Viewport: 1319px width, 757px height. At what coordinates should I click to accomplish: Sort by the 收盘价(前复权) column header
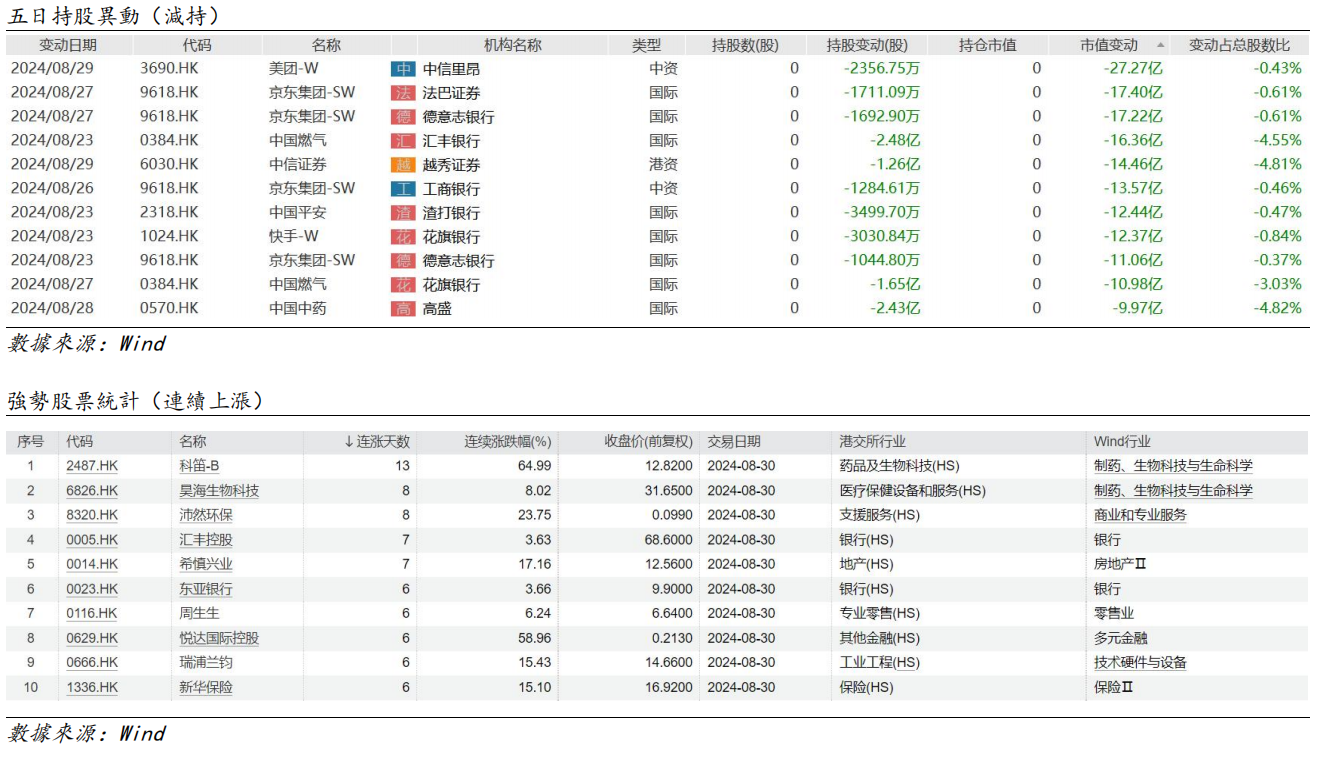pyautogui.click(x=648, y=442)
